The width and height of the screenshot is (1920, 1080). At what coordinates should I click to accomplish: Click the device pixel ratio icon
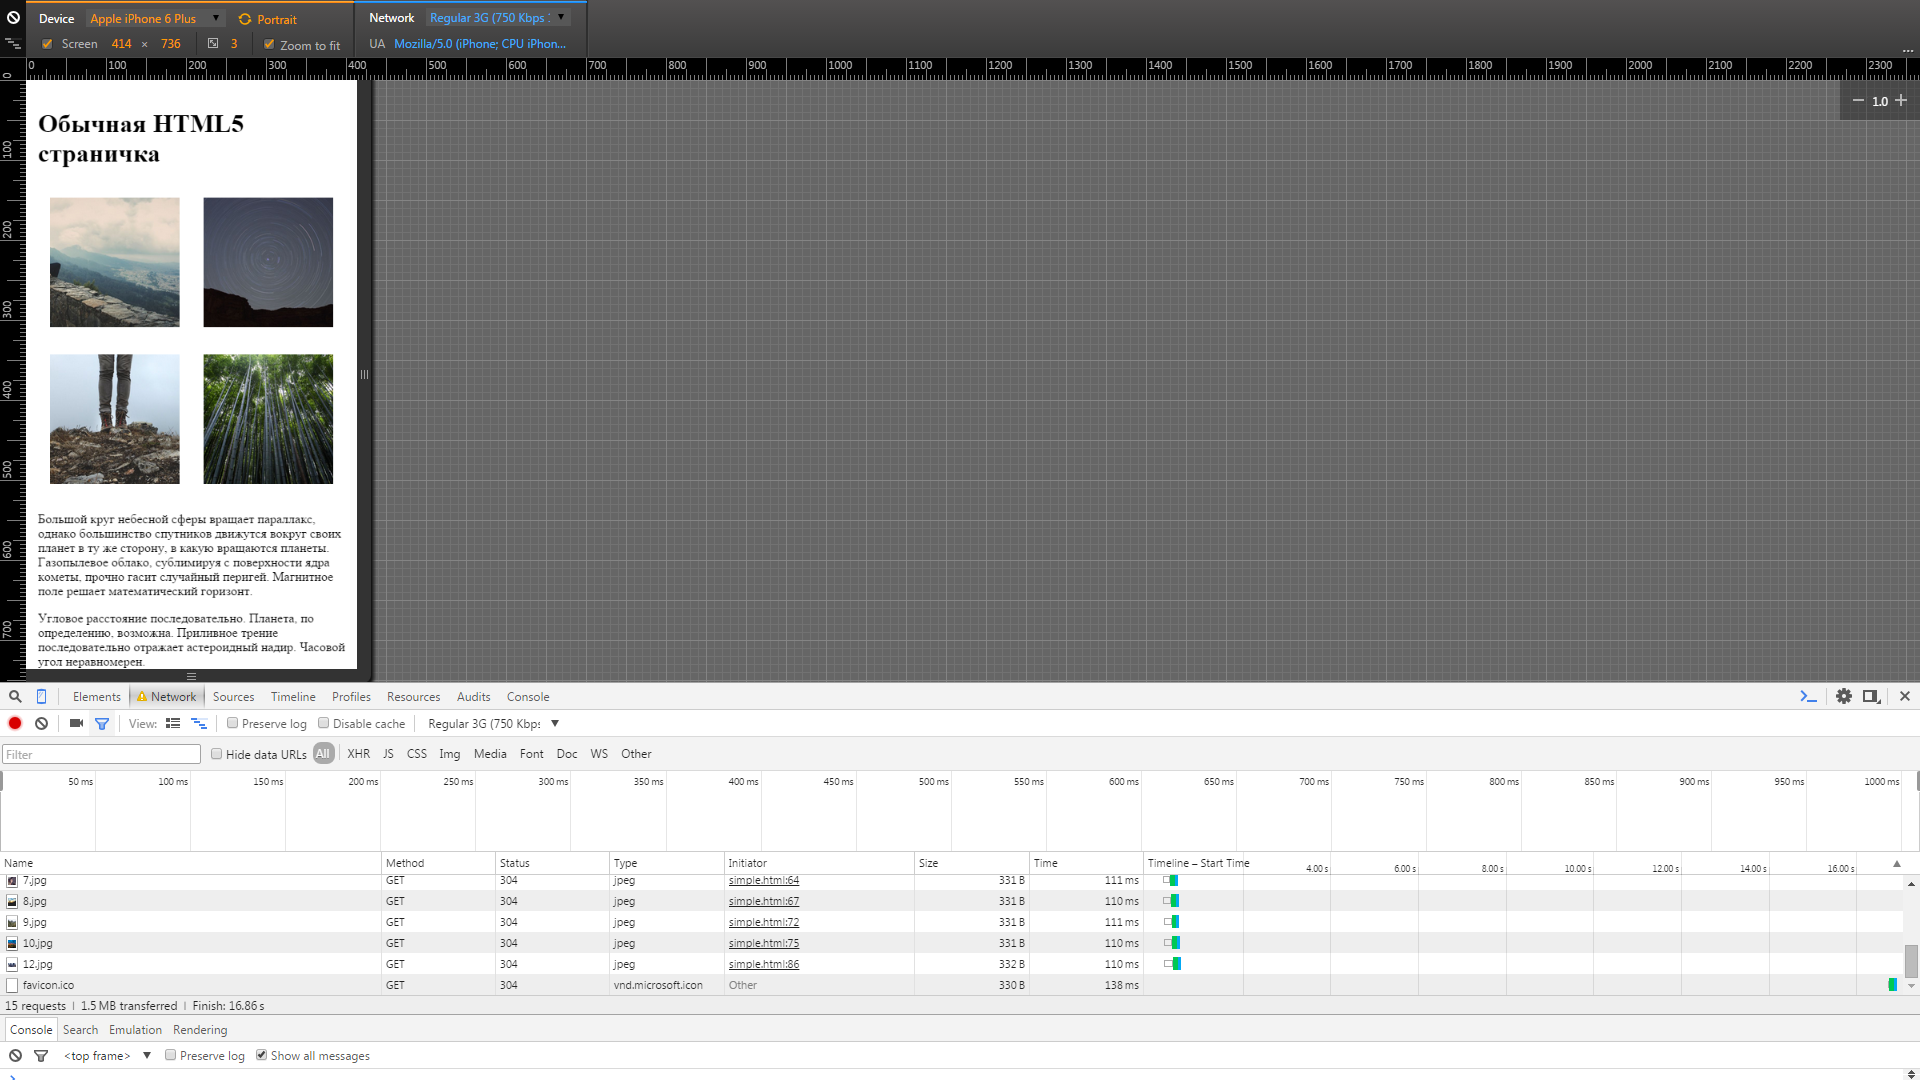pos(213,44)
